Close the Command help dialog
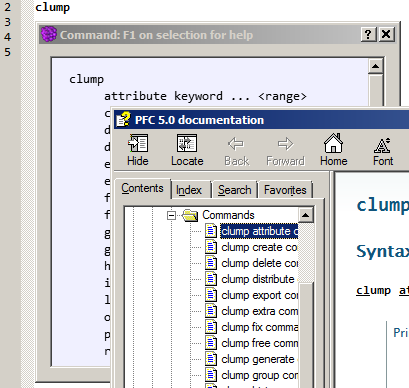Viewport: 409px width, 388px height. pyautogui.click(x=386, y=34)
